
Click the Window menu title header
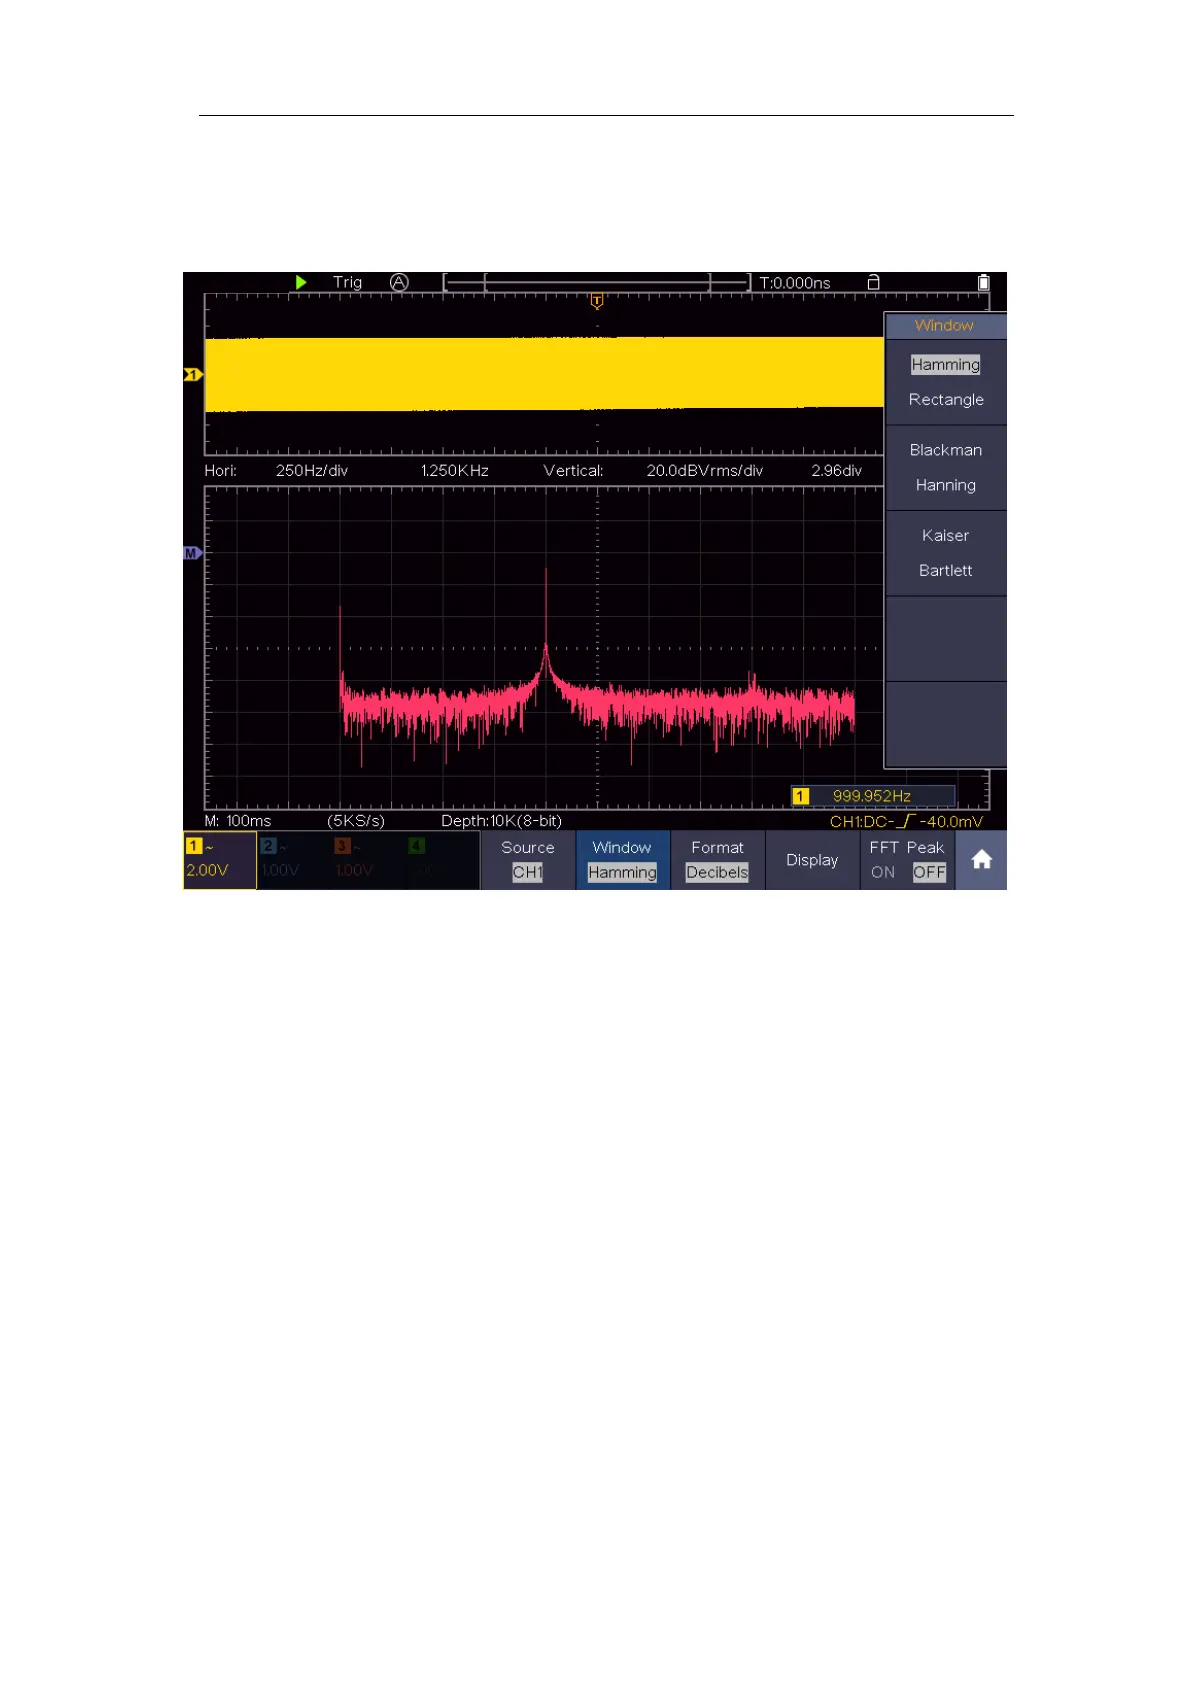(x=945, y=325)
